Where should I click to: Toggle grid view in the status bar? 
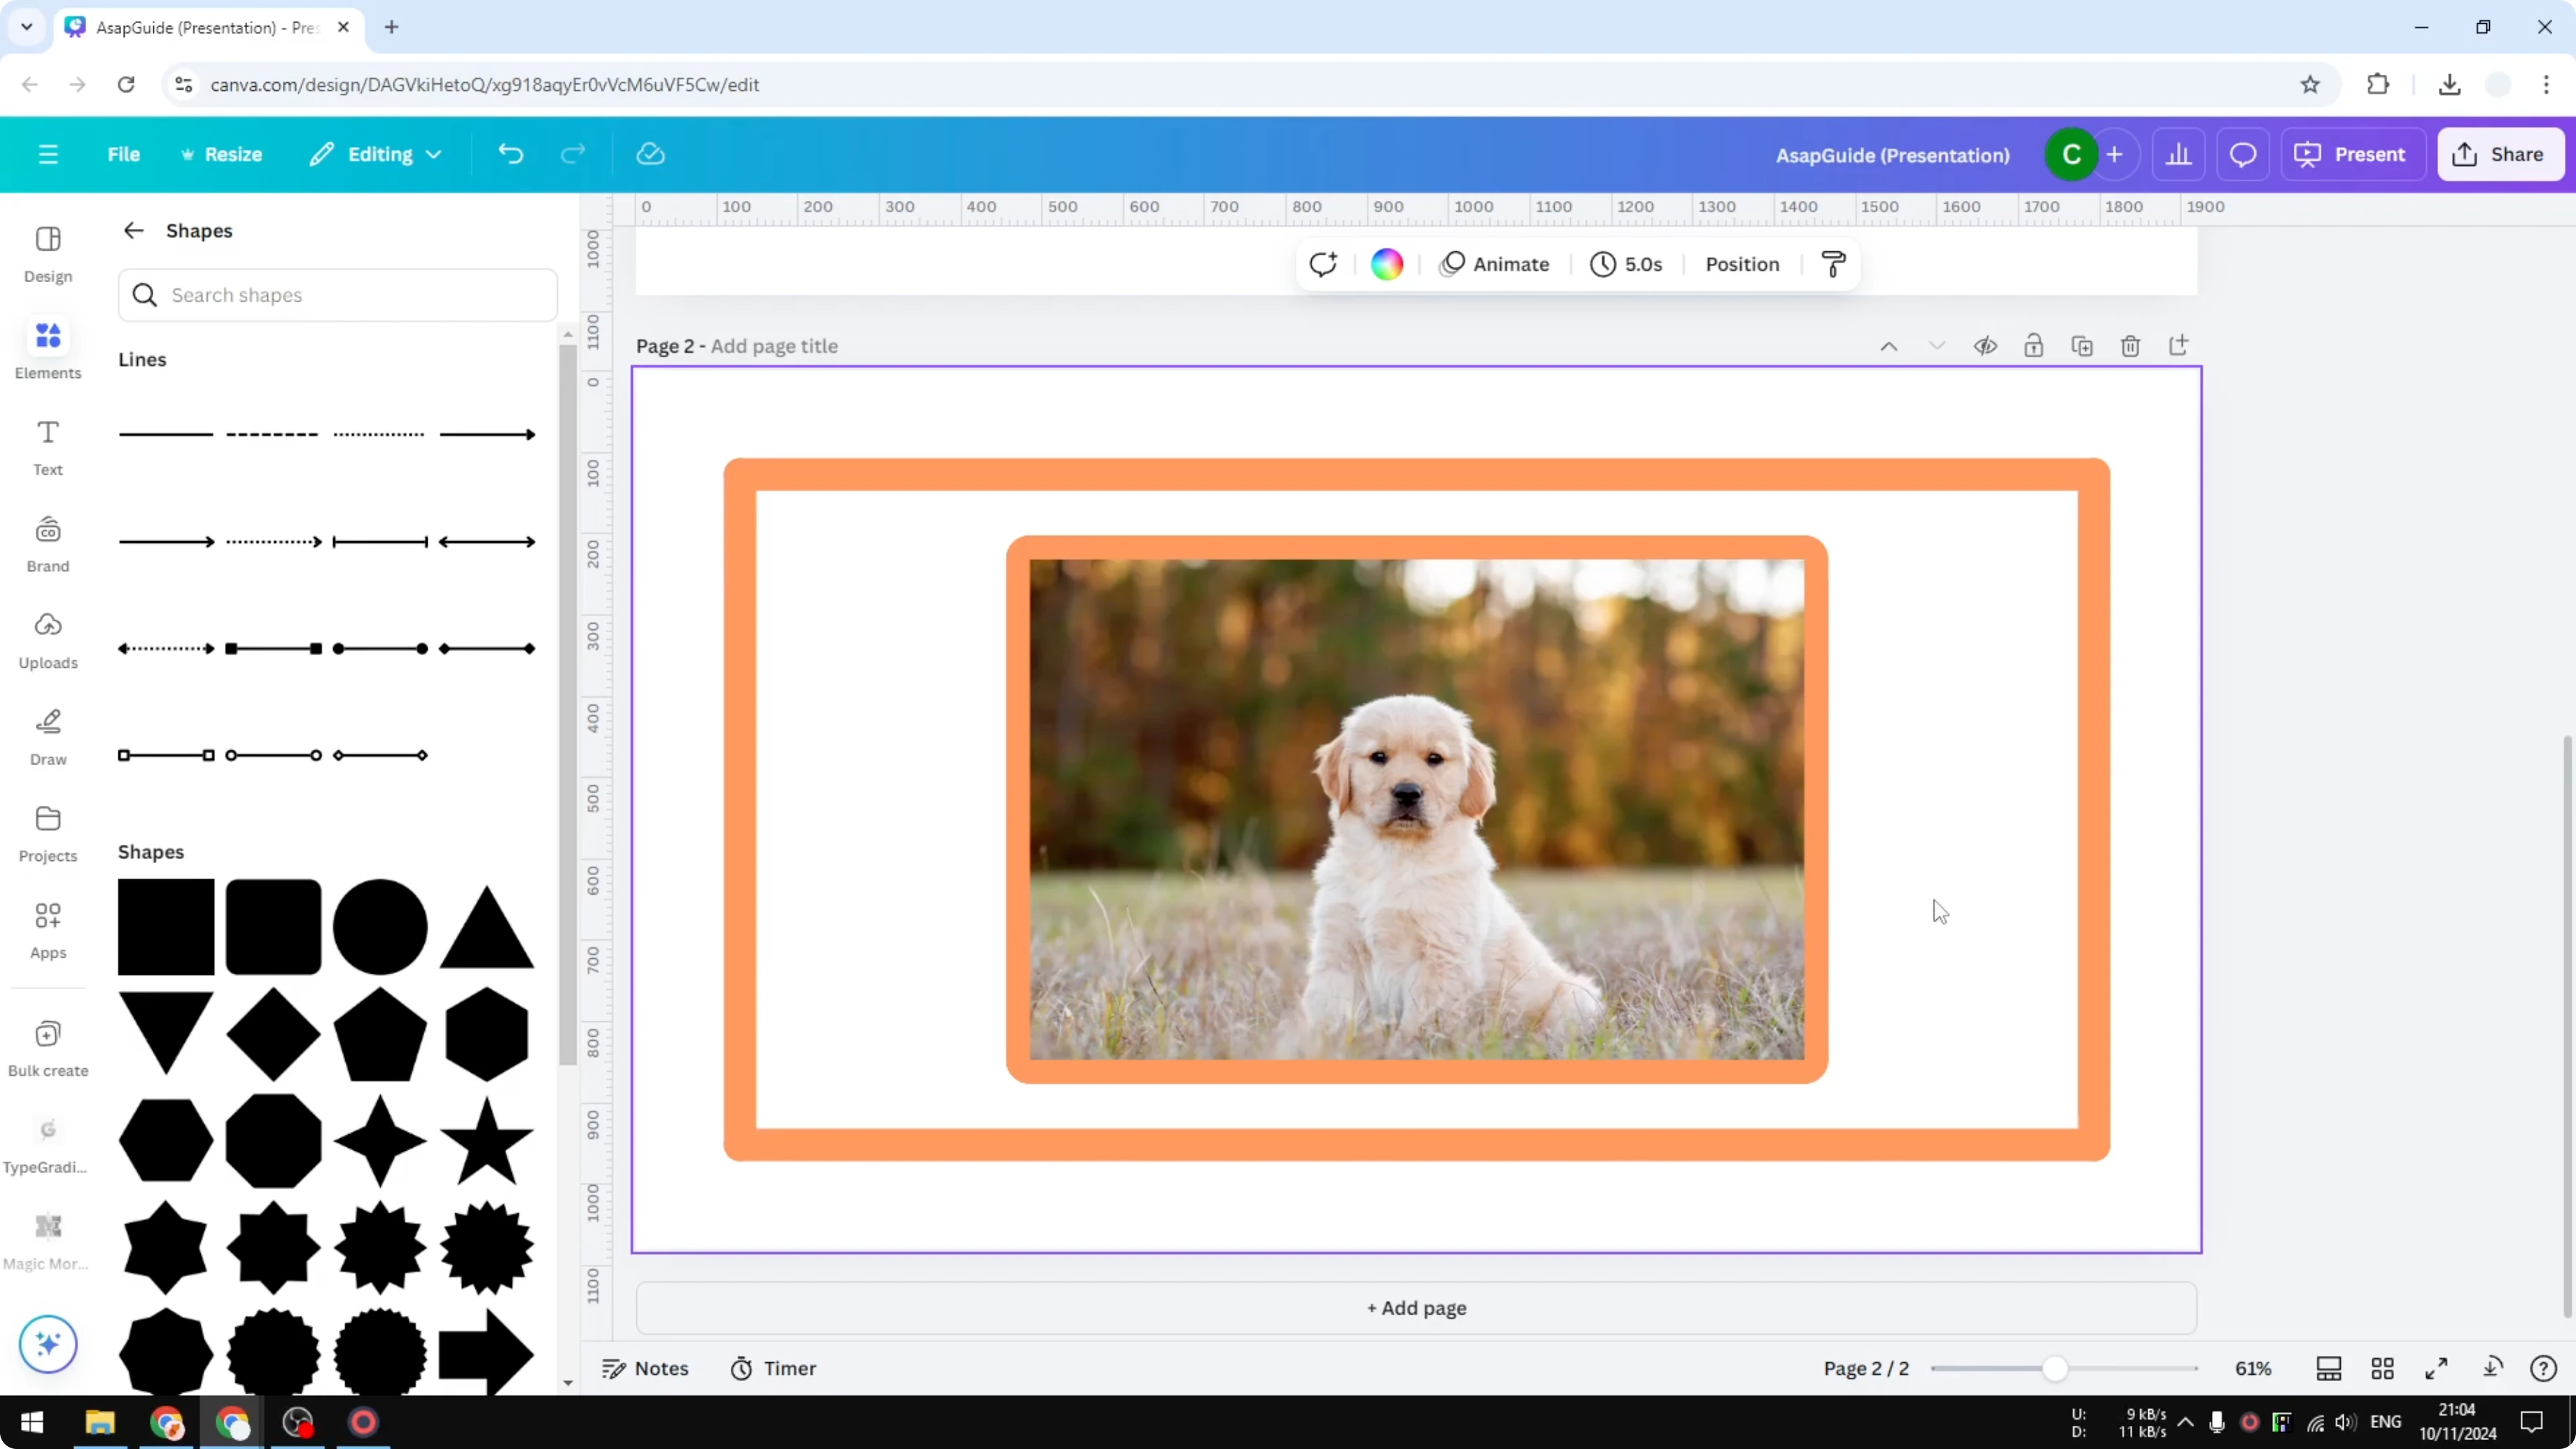click(x=2383, y=1368)
